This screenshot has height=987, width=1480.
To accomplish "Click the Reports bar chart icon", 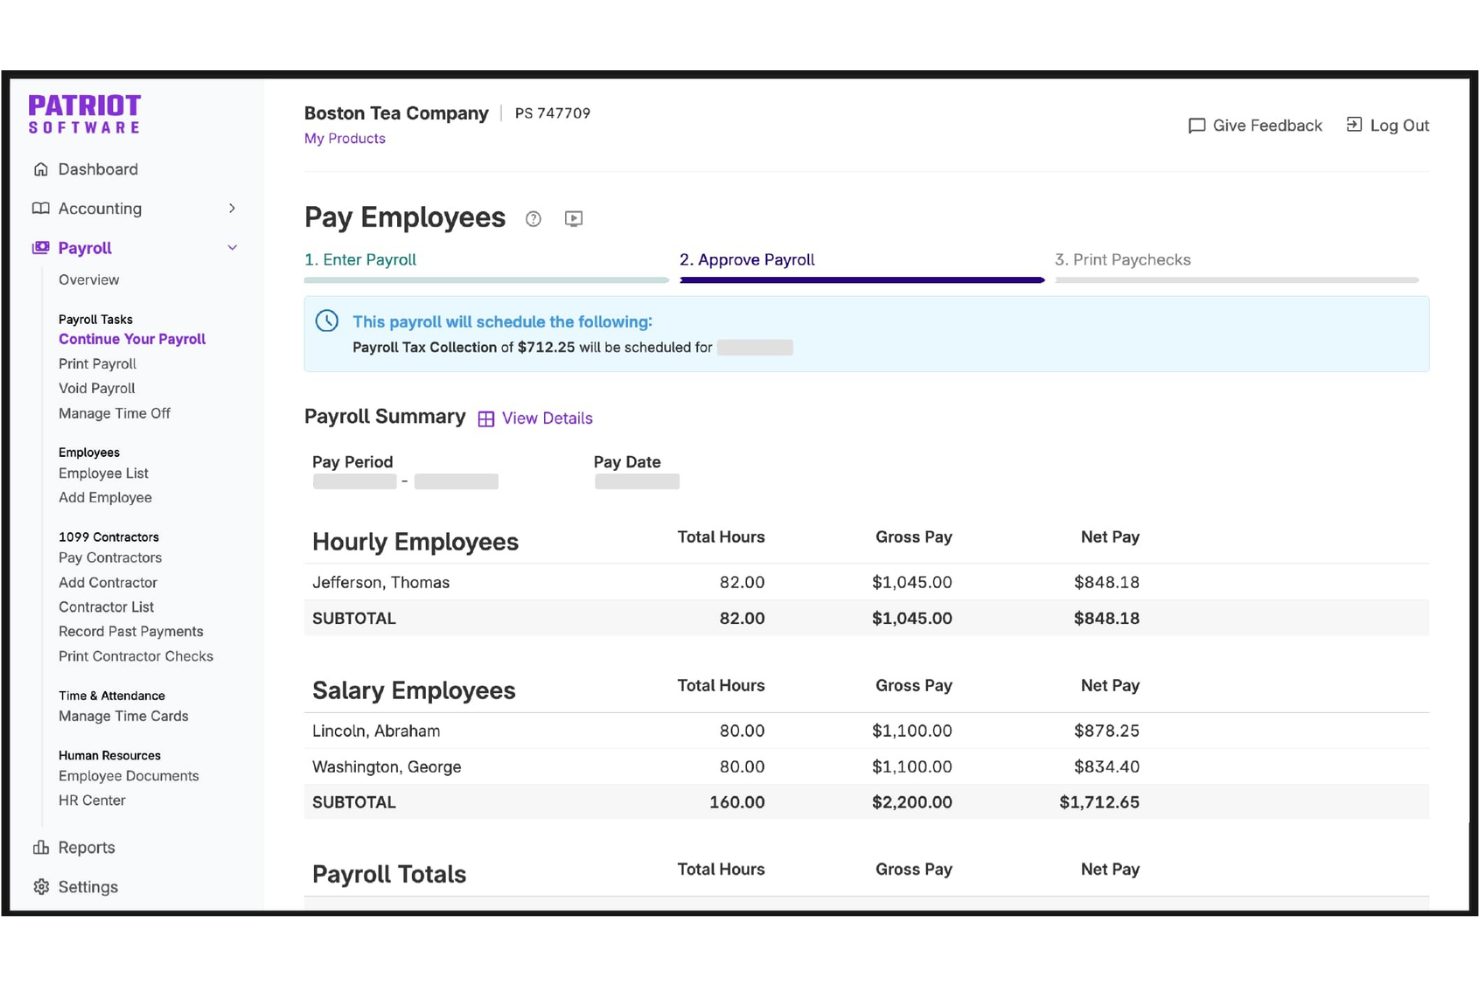I will point(41,847).
